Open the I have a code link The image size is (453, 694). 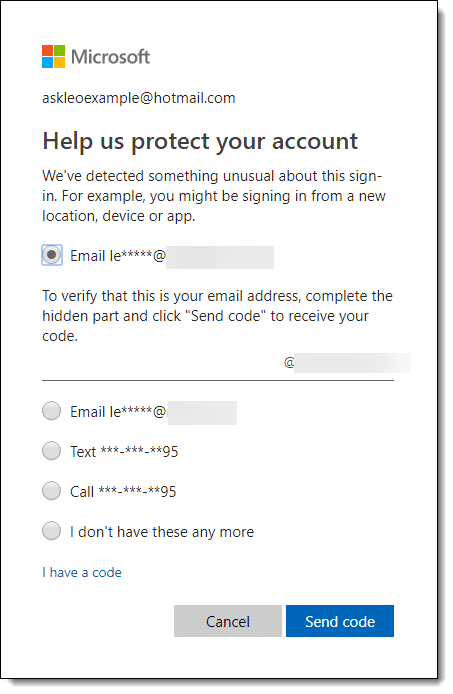tap(82, 573)
